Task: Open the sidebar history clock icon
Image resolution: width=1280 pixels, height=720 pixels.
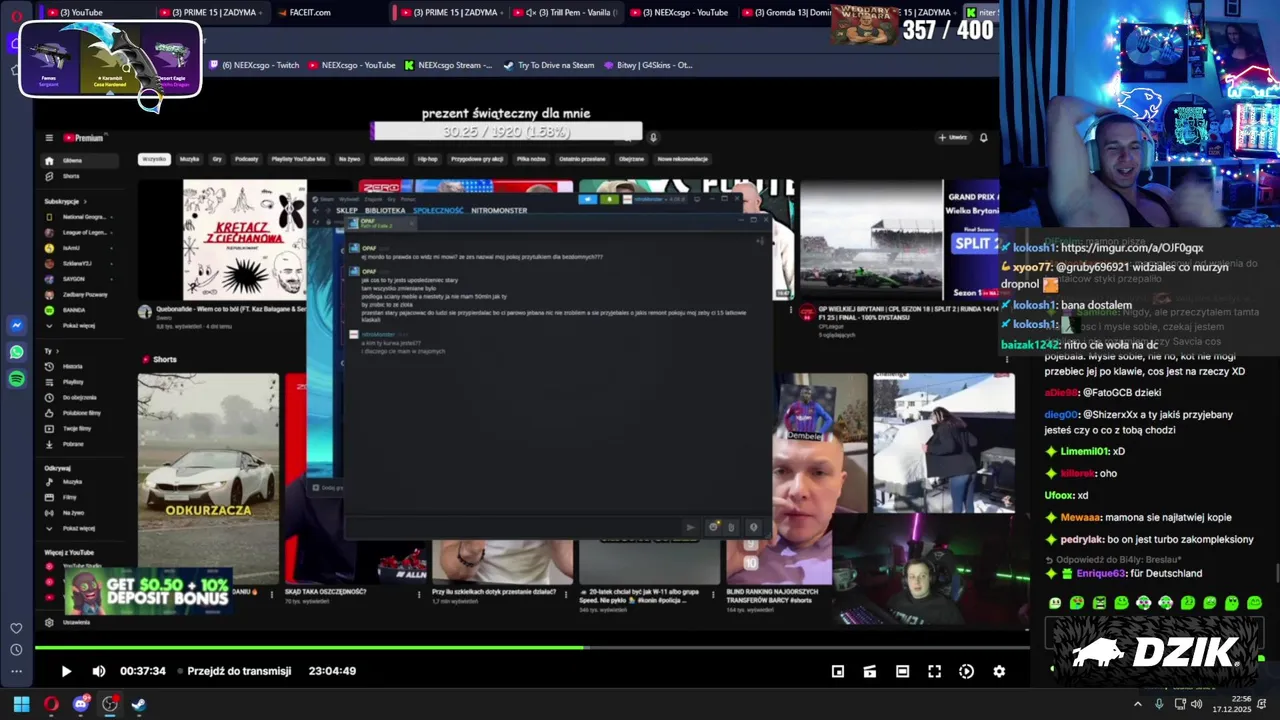Action: (16, 650)
